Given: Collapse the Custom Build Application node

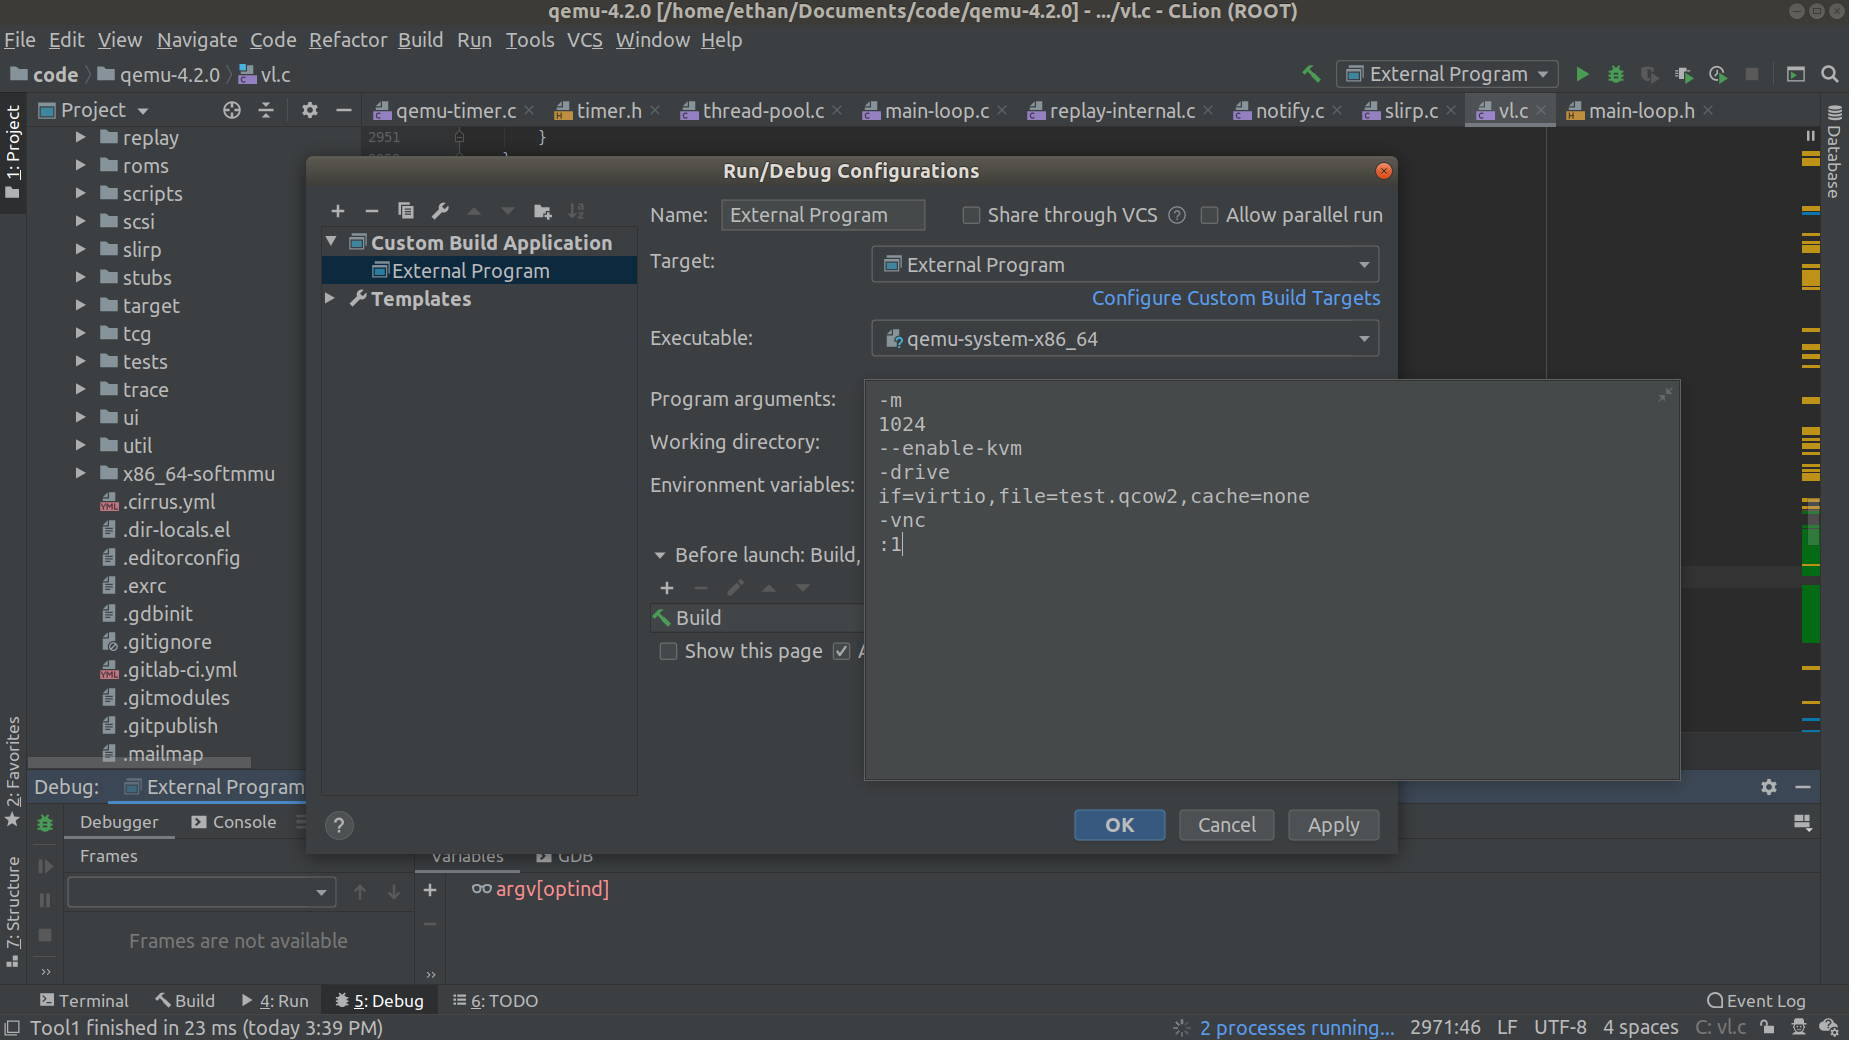Looking at the screenshot, I should [331, 242].
